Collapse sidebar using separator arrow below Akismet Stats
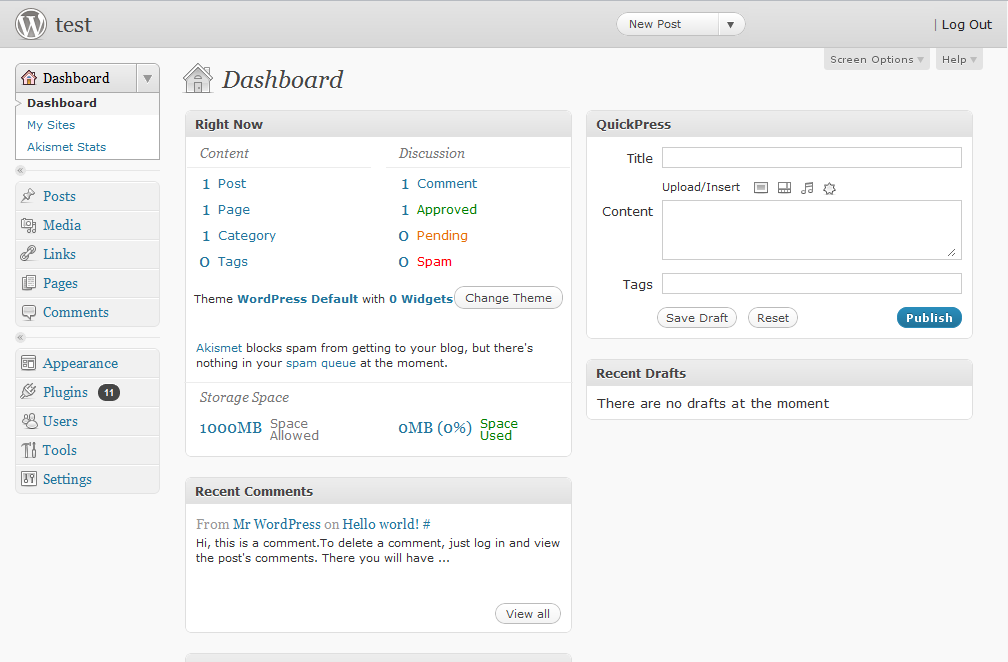 [x=21, y=170]
